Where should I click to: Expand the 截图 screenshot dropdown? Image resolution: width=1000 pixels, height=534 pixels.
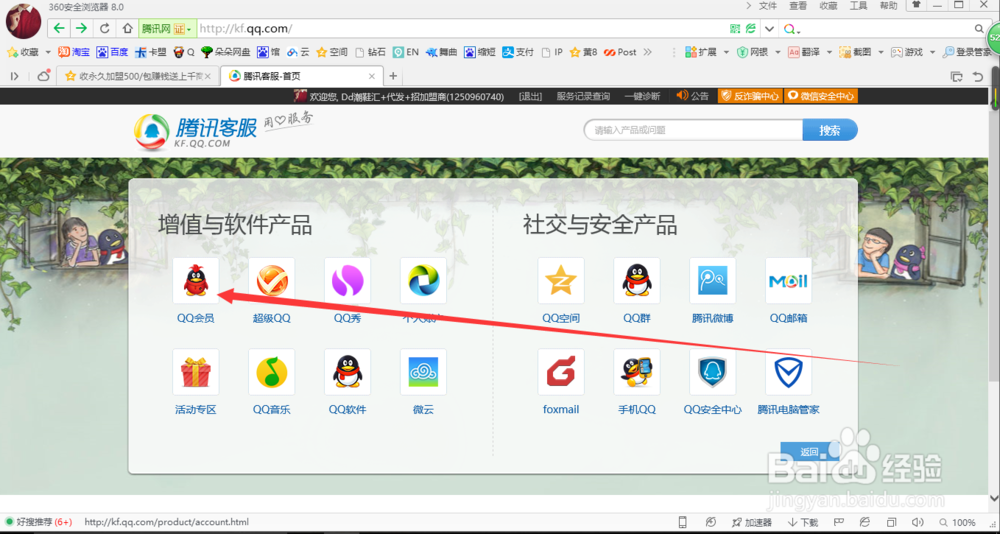point(881,52)
